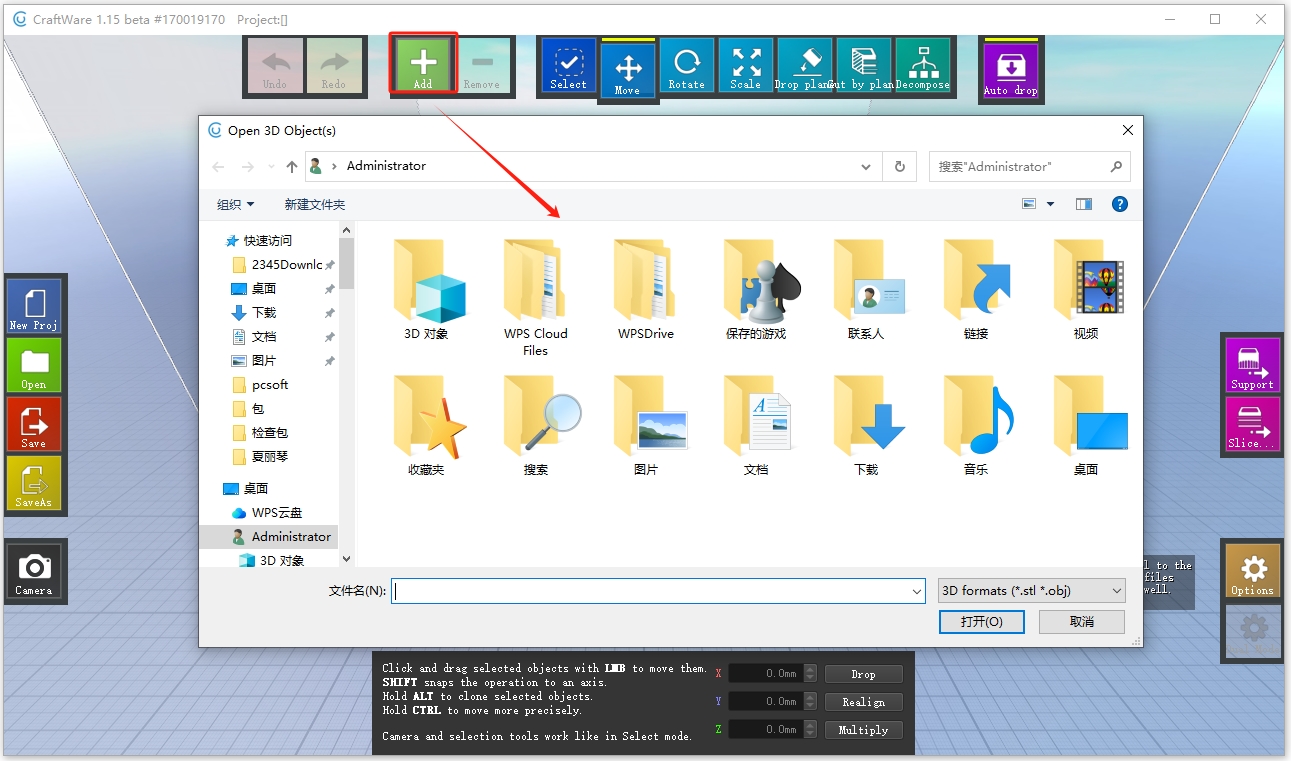Screen dimensions: 1291x761
Task: Select 快速访问 in the navigation tree
Action: (x=268, y=241)
